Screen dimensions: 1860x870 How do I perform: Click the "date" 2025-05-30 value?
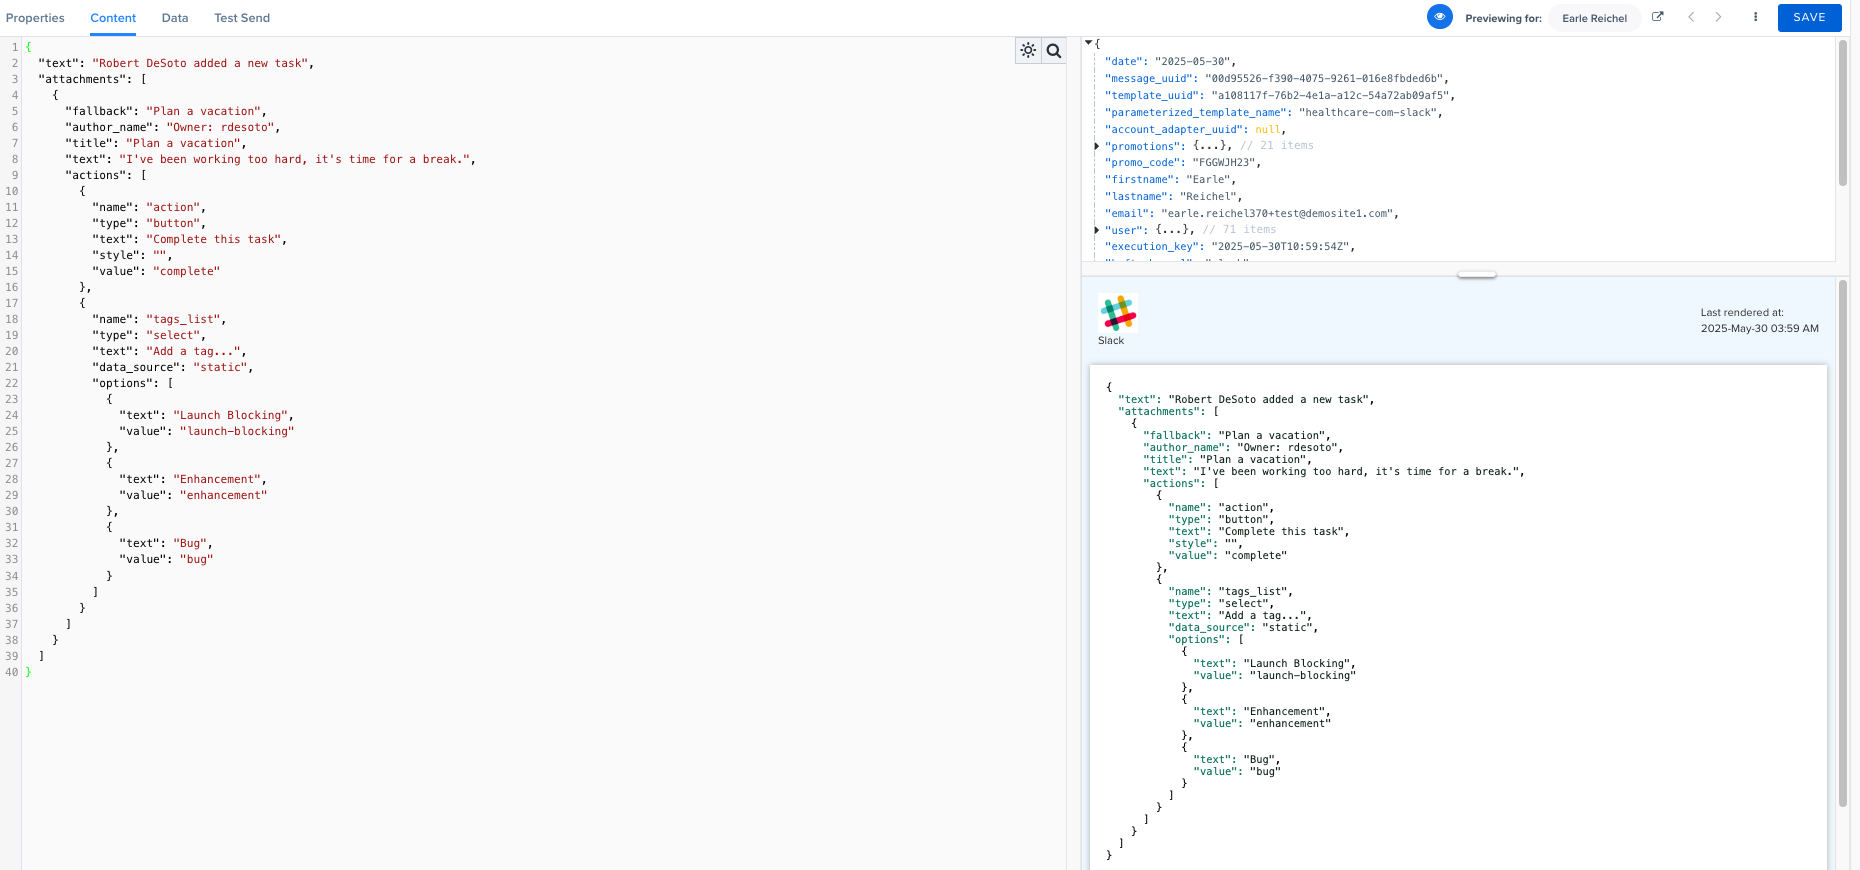tap(1192, 61)
